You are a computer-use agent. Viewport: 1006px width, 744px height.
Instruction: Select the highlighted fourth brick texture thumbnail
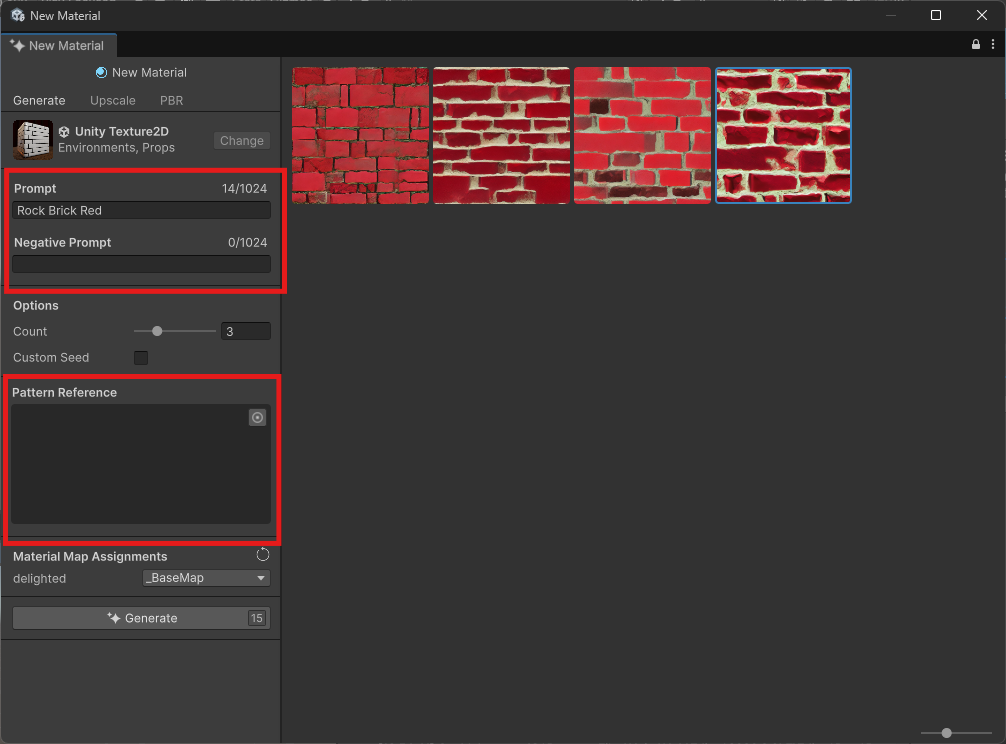click(x=783, y=135)
